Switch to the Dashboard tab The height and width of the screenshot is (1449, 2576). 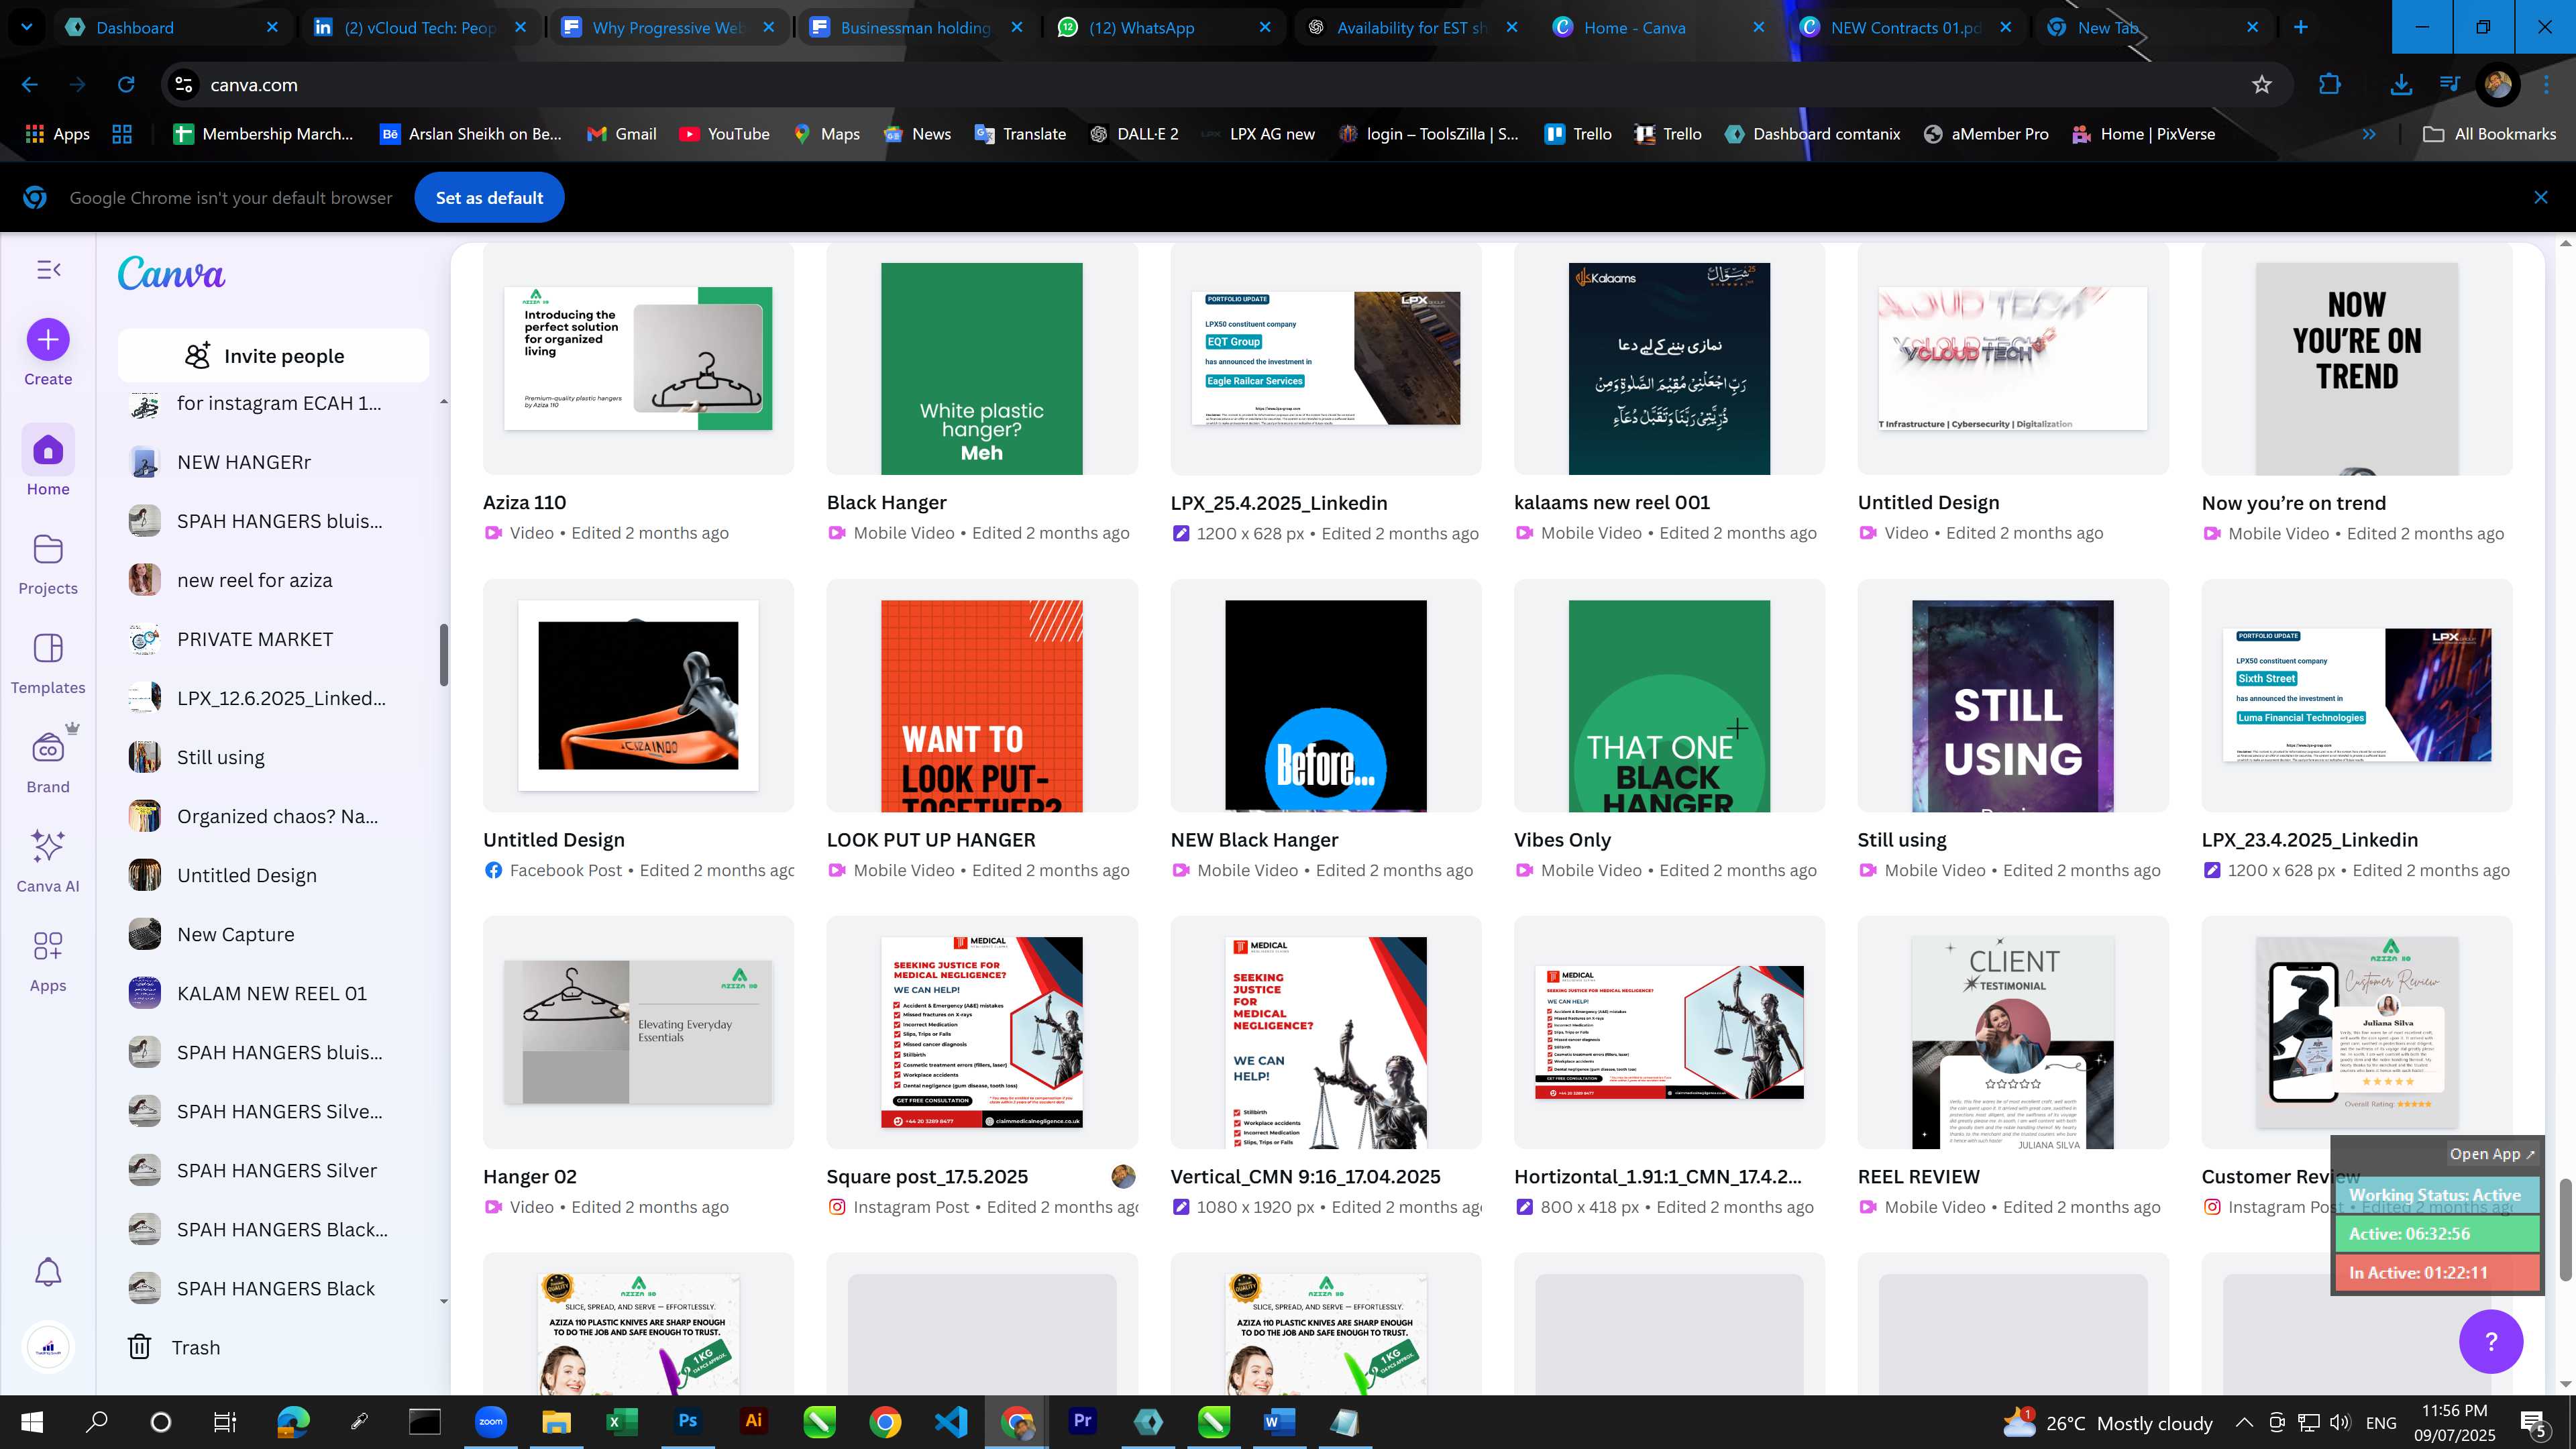click(172, 27)
